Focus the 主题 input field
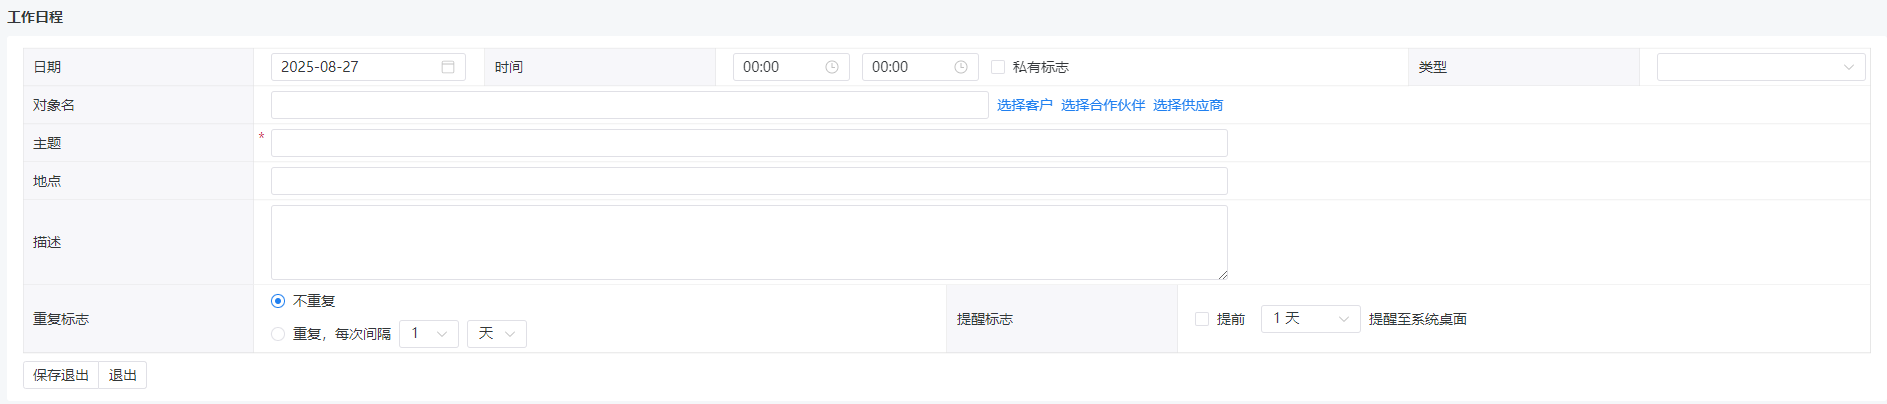1887x404 pixels. coord(748,143)
